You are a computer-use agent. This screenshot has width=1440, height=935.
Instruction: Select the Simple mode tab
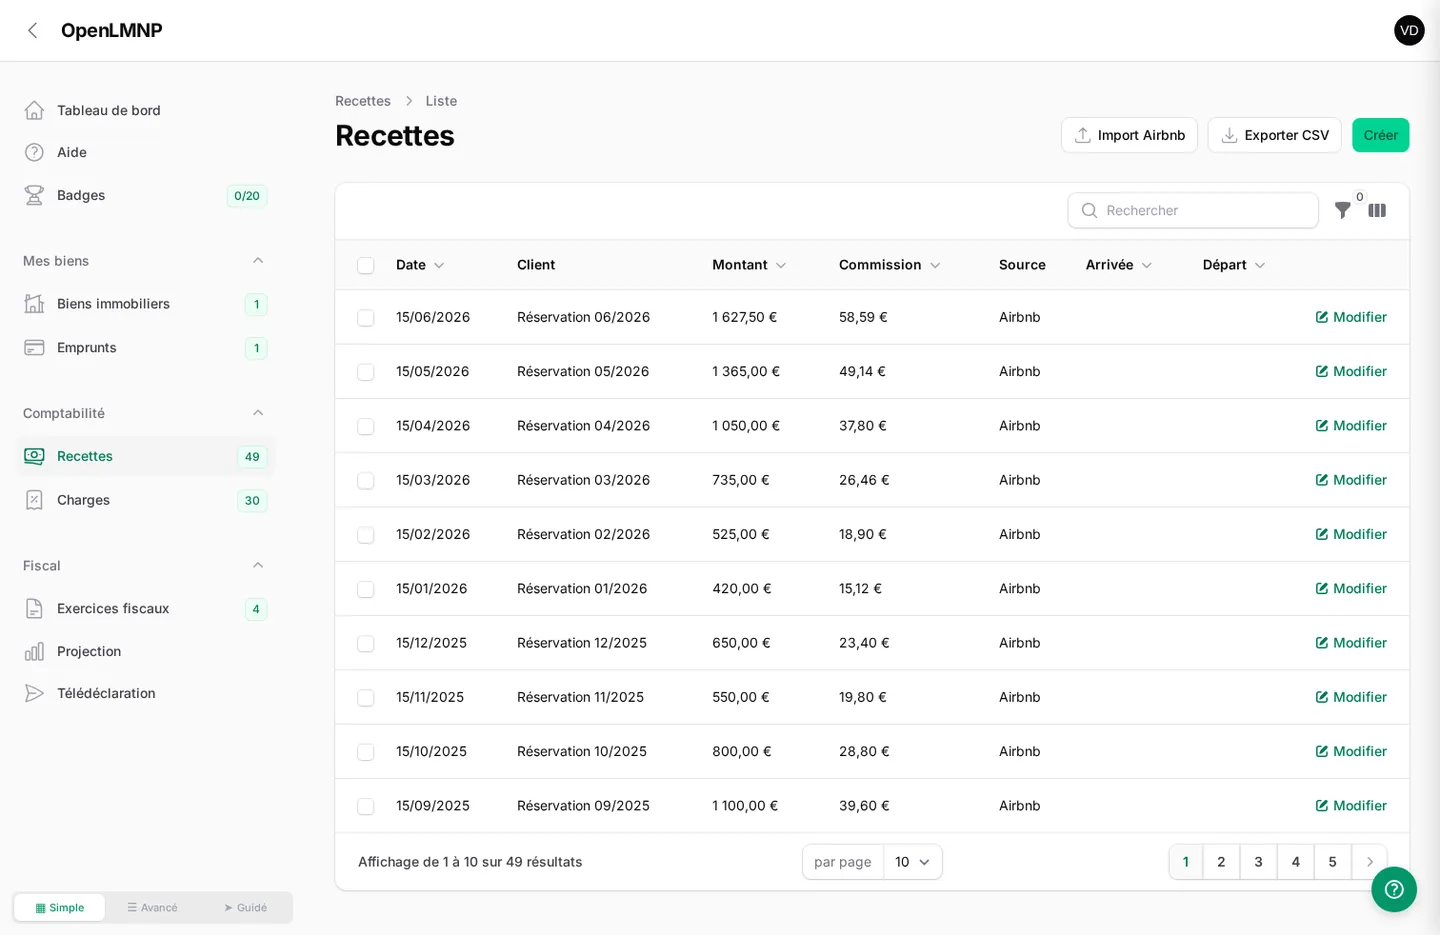[60, 908]
